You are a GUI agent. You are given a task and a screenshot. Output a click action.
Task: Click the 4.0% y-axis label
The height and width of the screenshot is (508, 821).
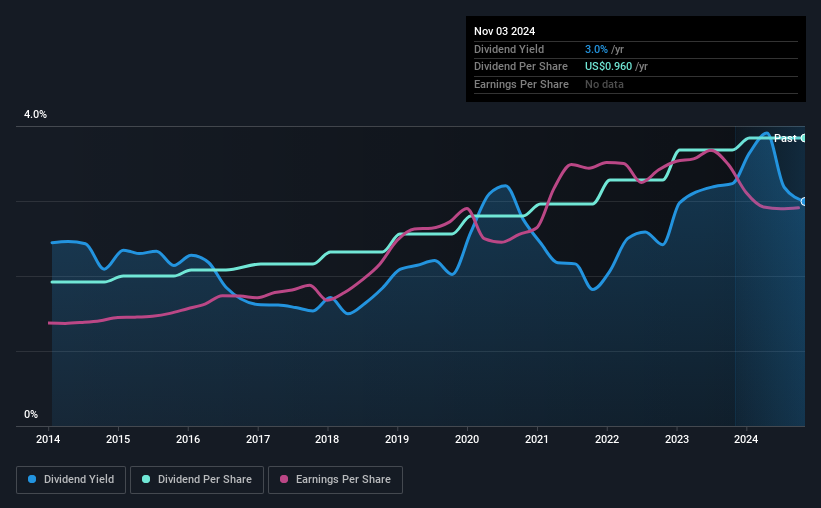tap(35, 115)
